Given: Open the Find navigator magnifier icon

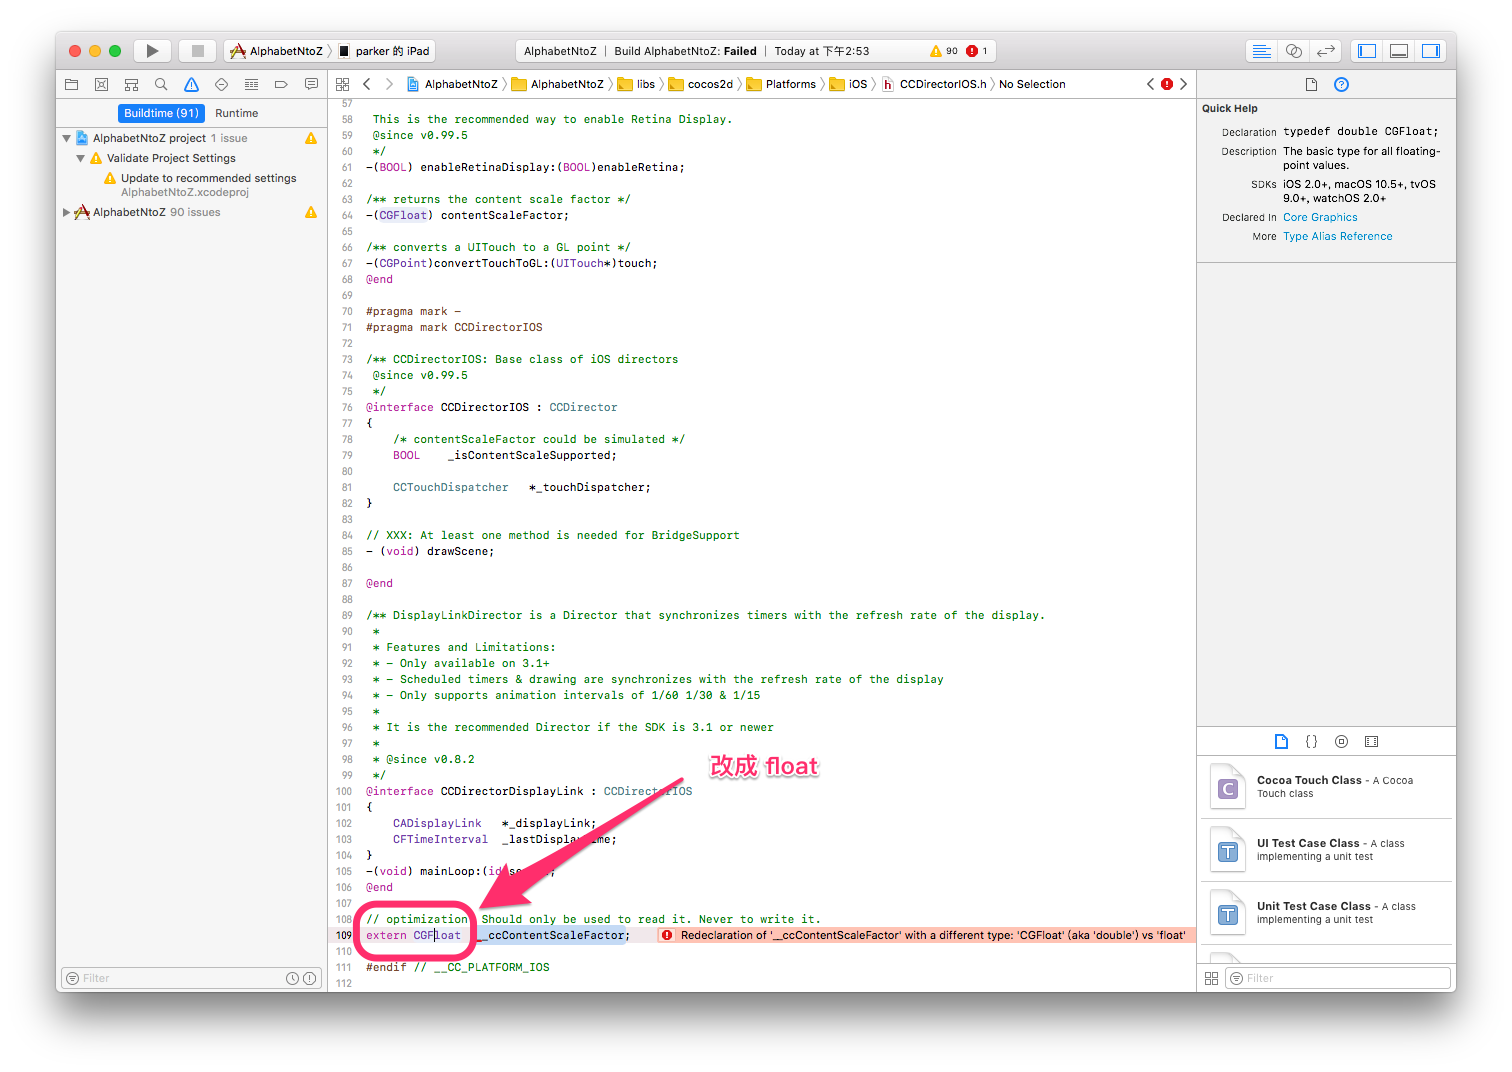Looking at the screenshot, I should tap(161, 85).
